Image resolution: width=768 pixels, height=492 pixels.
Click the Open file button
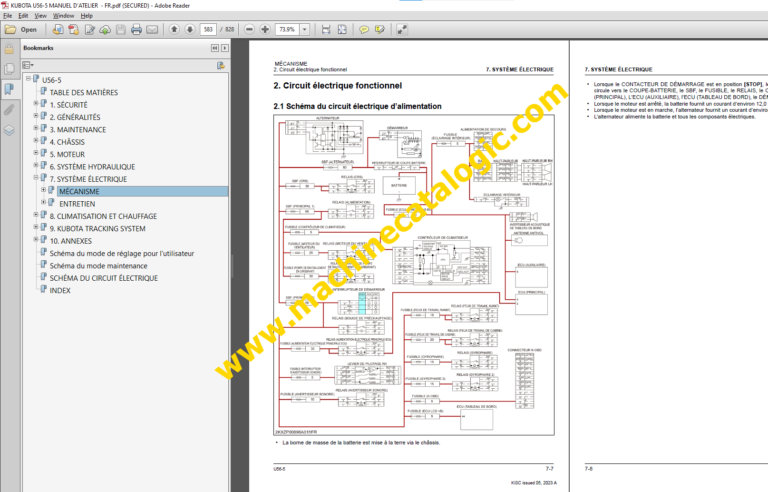[x=21, y=29]
